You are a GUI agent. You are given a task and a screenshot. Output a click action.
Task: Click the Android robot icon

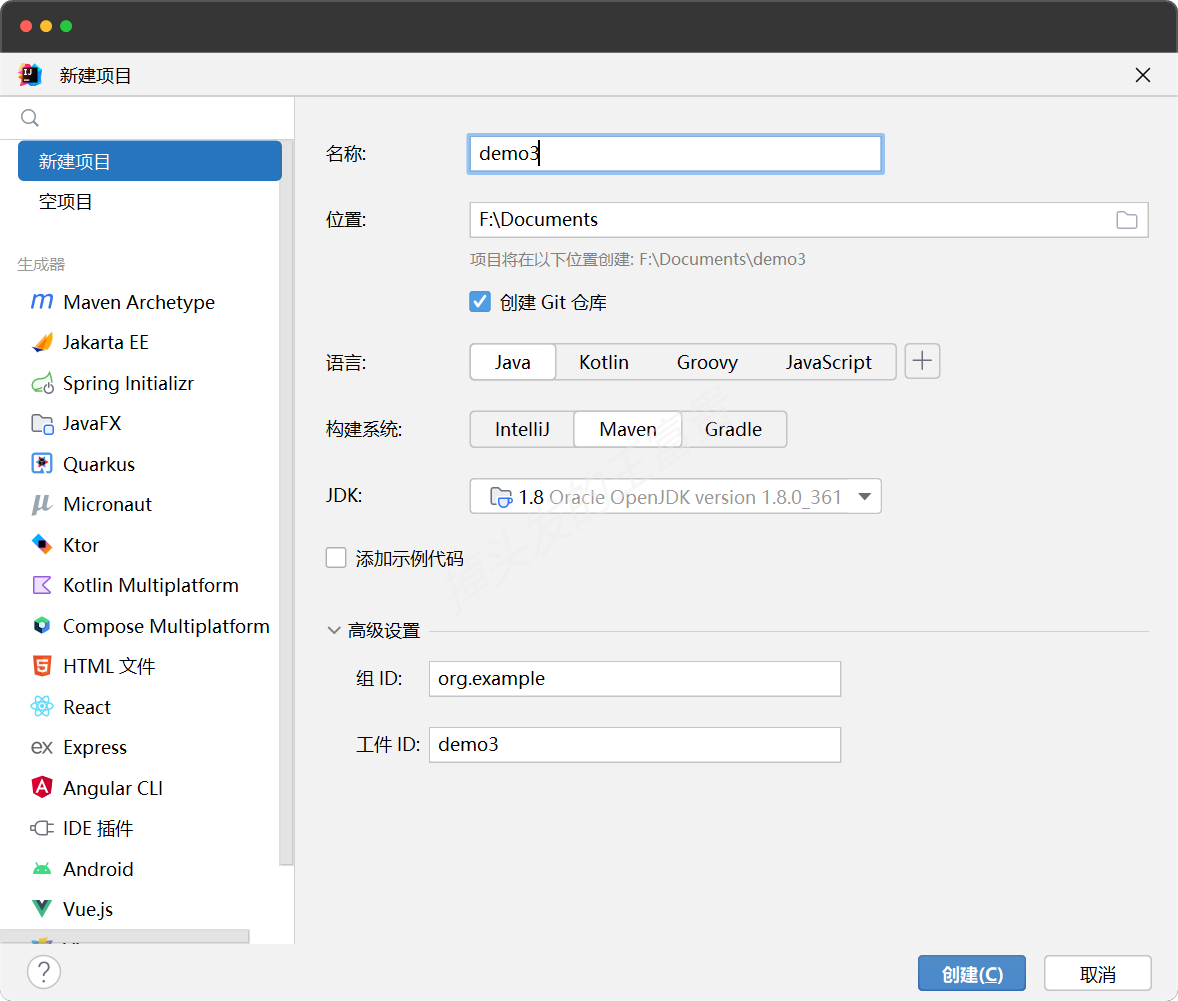coord(42,869)
